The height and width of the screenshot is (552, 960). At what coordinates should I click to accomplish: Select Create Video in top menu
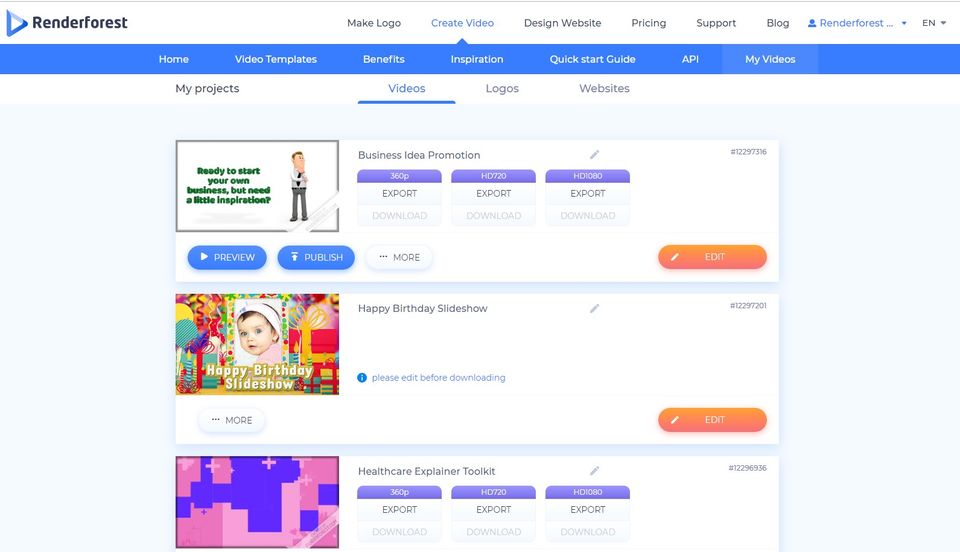[x=462, y=23]
